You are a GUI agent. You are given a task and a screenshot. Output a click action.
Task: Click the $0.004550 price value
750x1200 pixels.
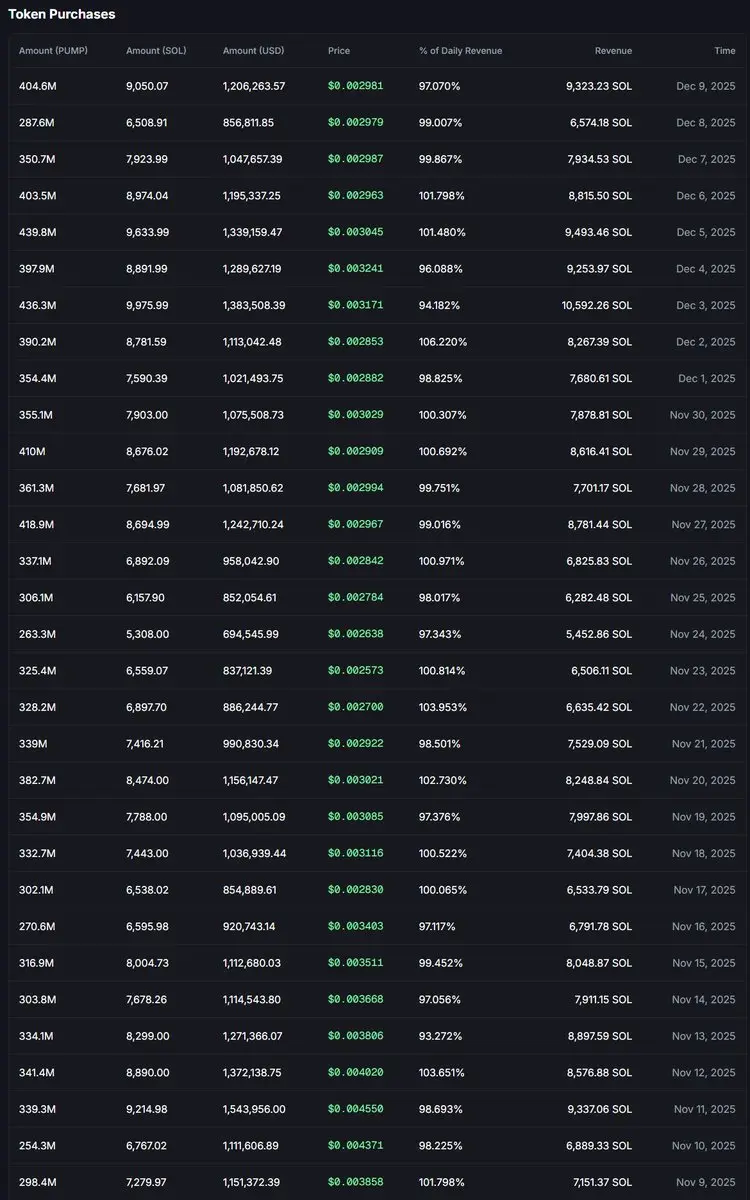(355, 1109)
